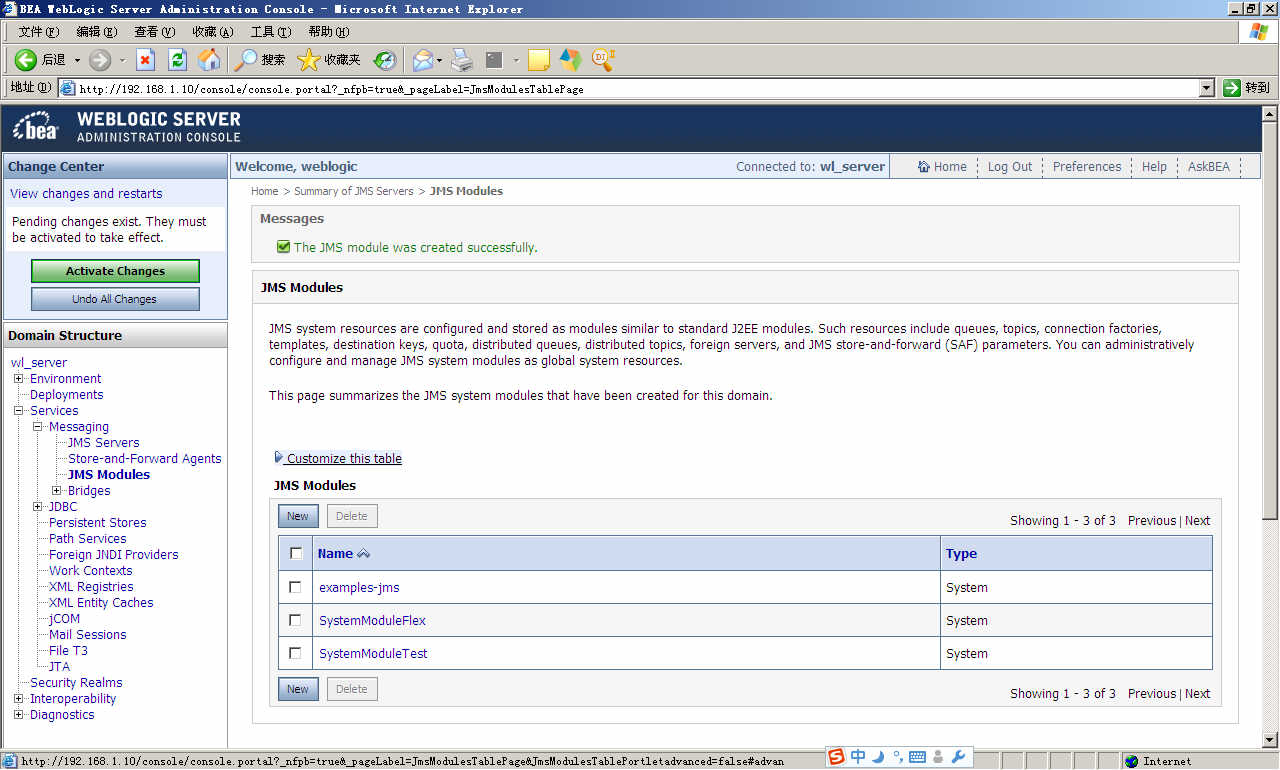Viewport: 1280px width, 770px height.
Task: Open the IME soft keyboard icon
Action: [917, 757]
